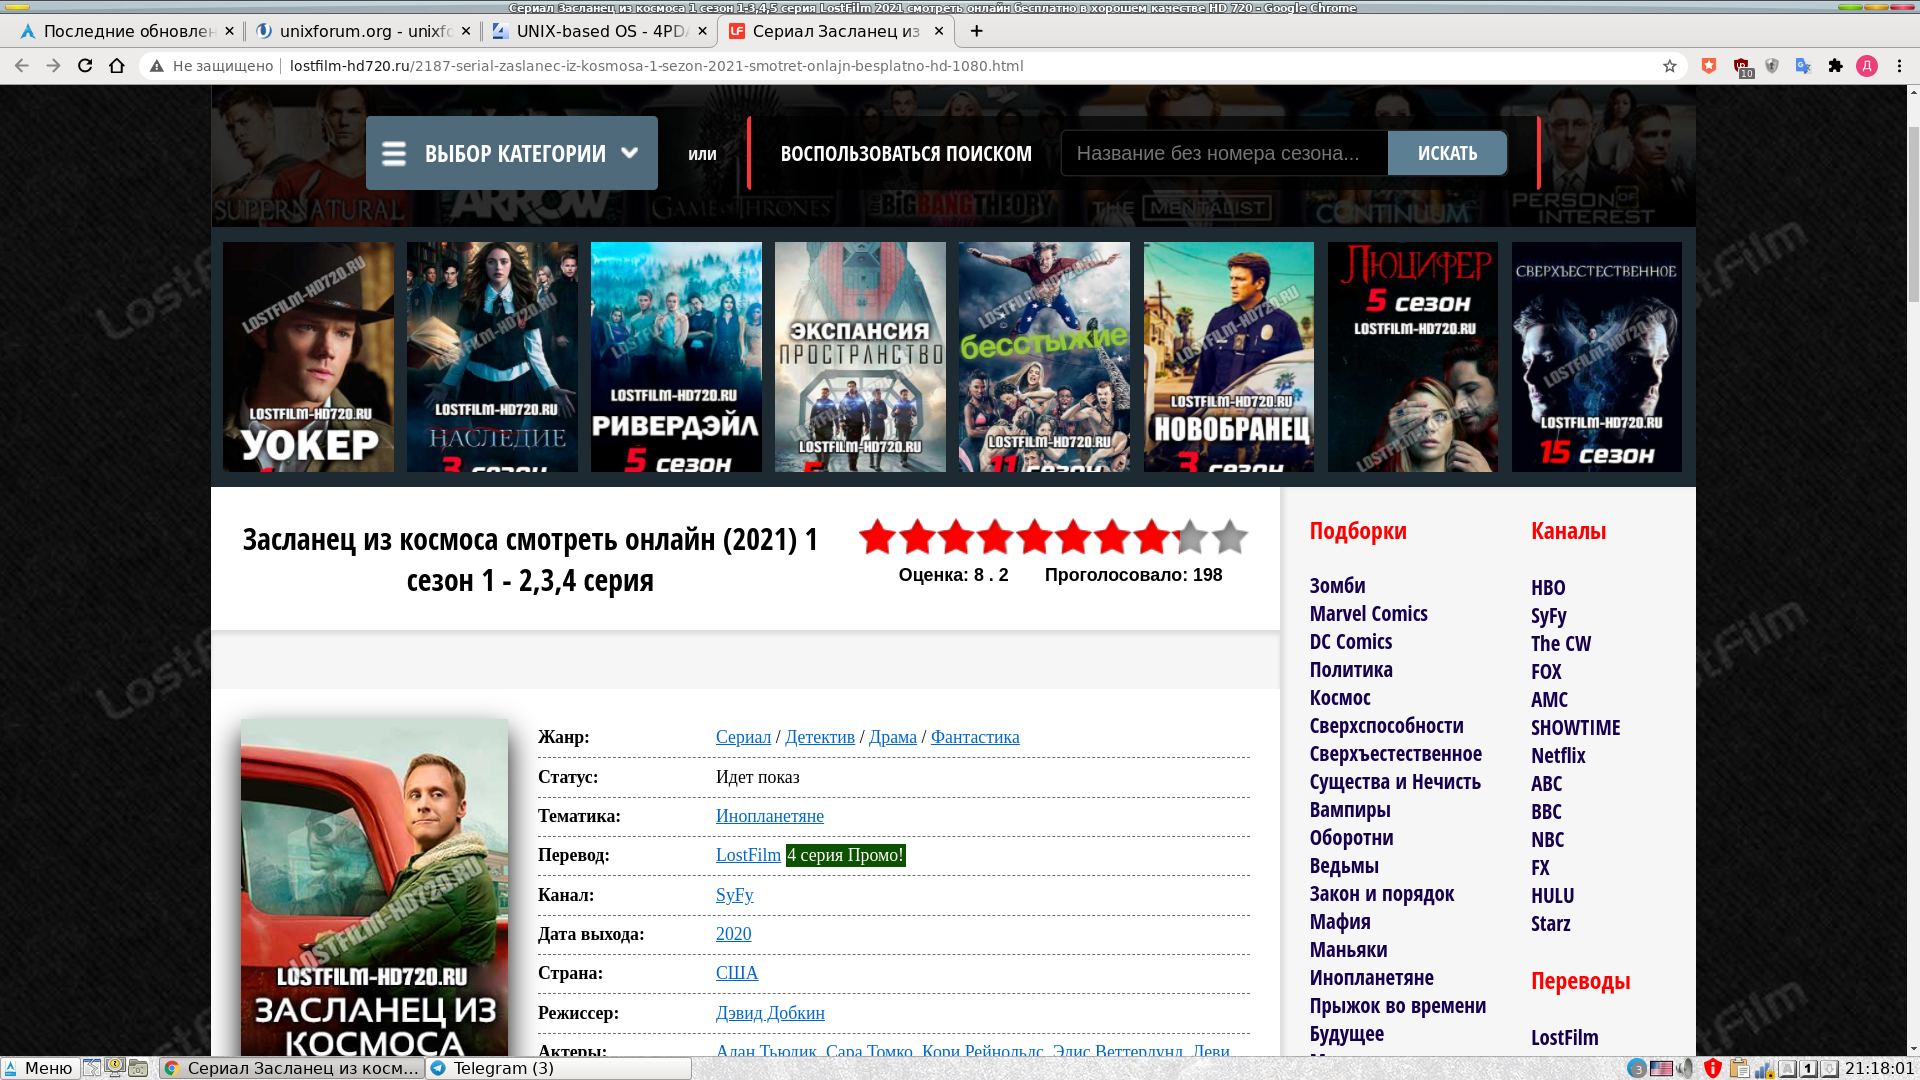Open the browser home page
The height and width of the screenshot is (1080, 1920).
tap(117, 66)
